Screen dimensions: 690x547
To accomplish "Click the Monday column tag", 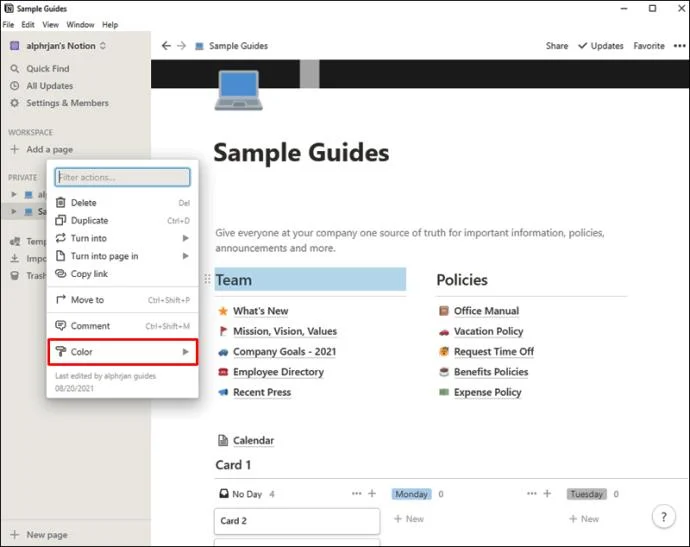I will click(x=411, y=494).
